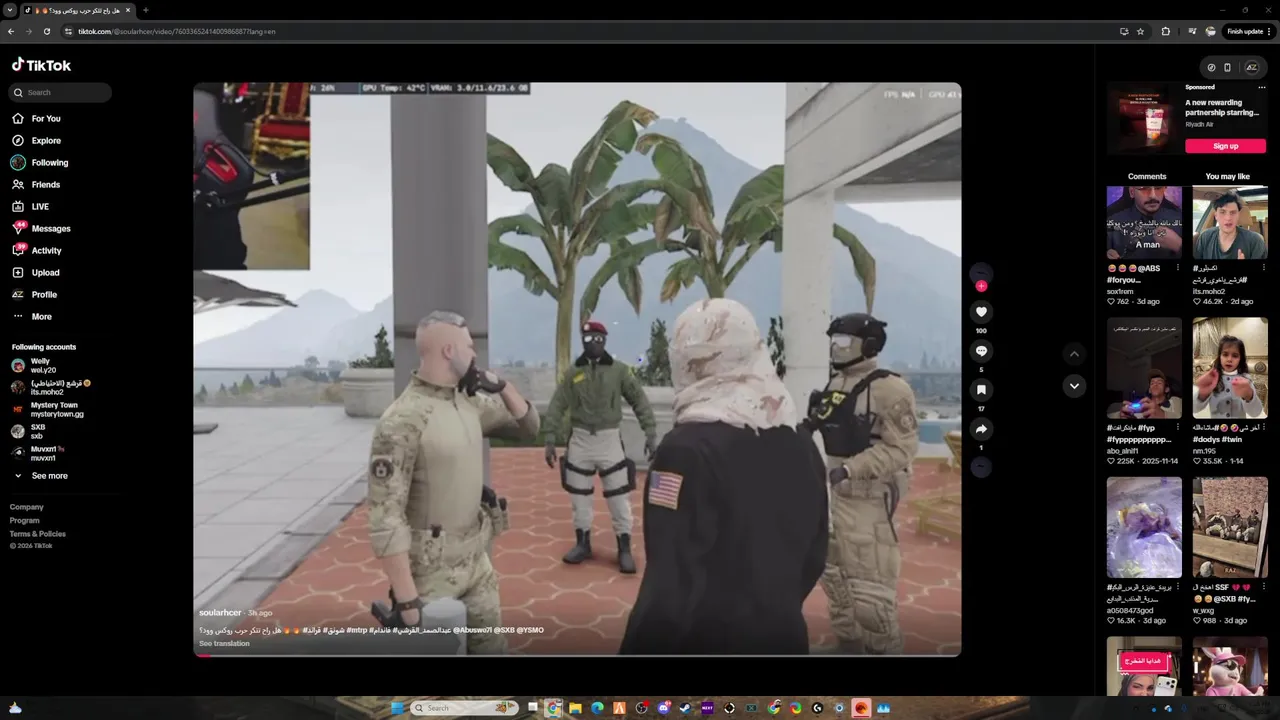Follow creator via red plus badge
The image size is (1280, 720).
(981, 286)
